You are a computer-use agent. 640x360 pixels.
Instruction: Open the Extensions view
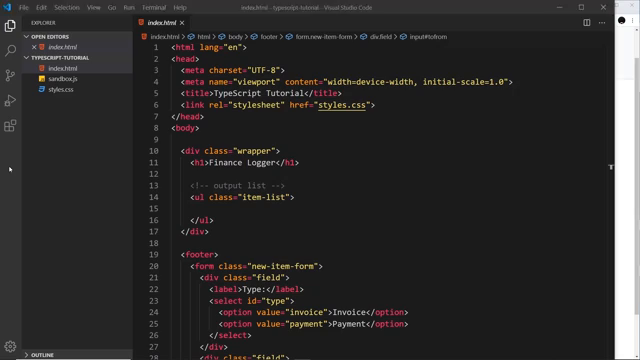[10, 126]
